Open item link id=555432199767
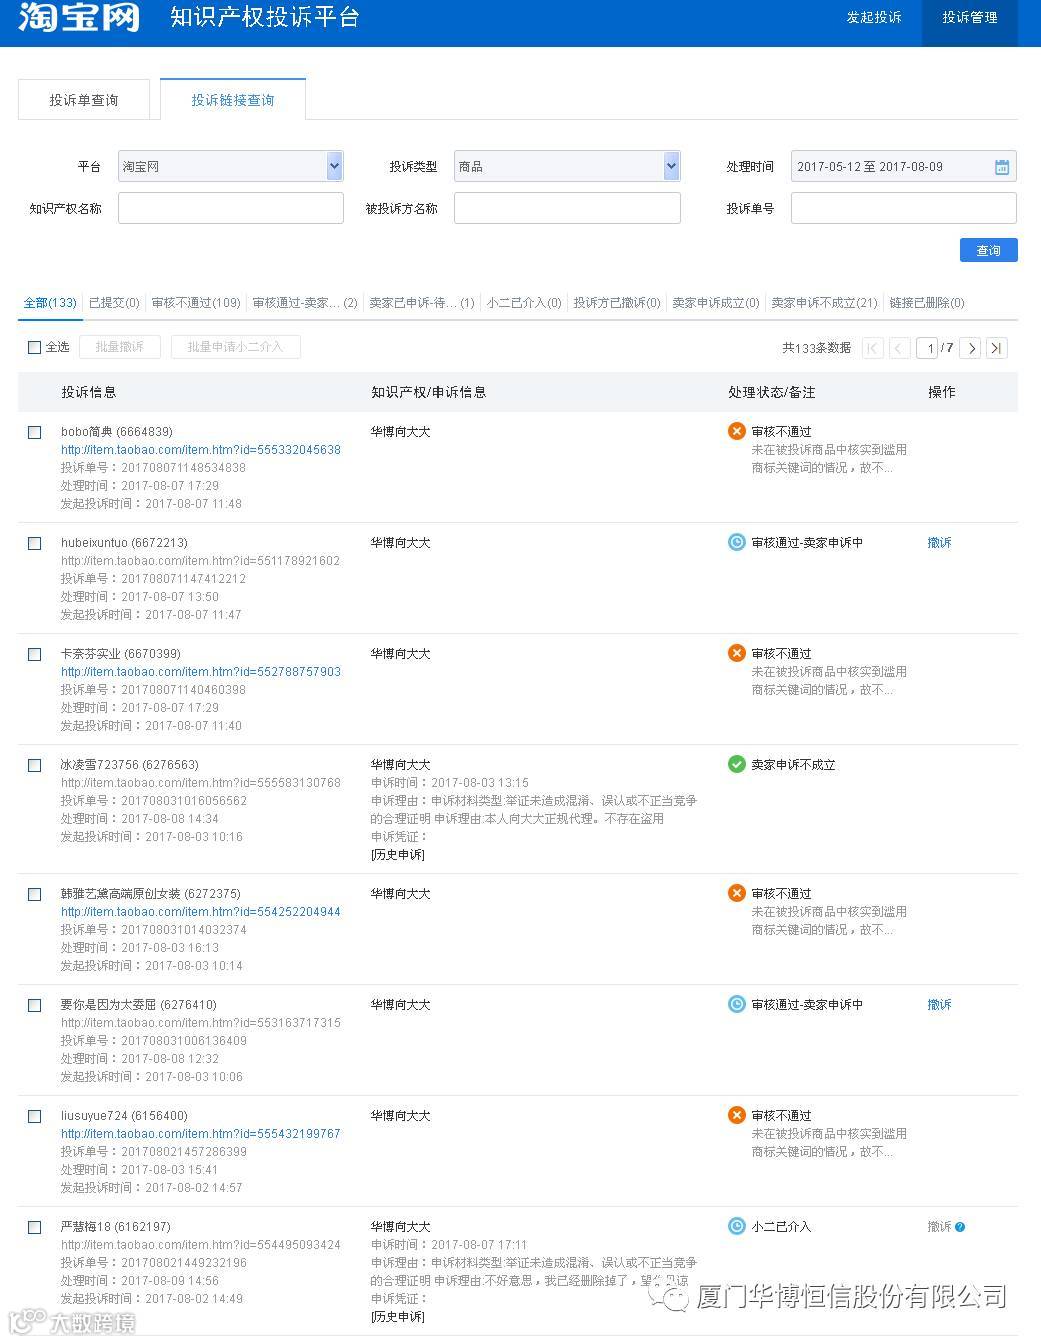 point(200,1134)
